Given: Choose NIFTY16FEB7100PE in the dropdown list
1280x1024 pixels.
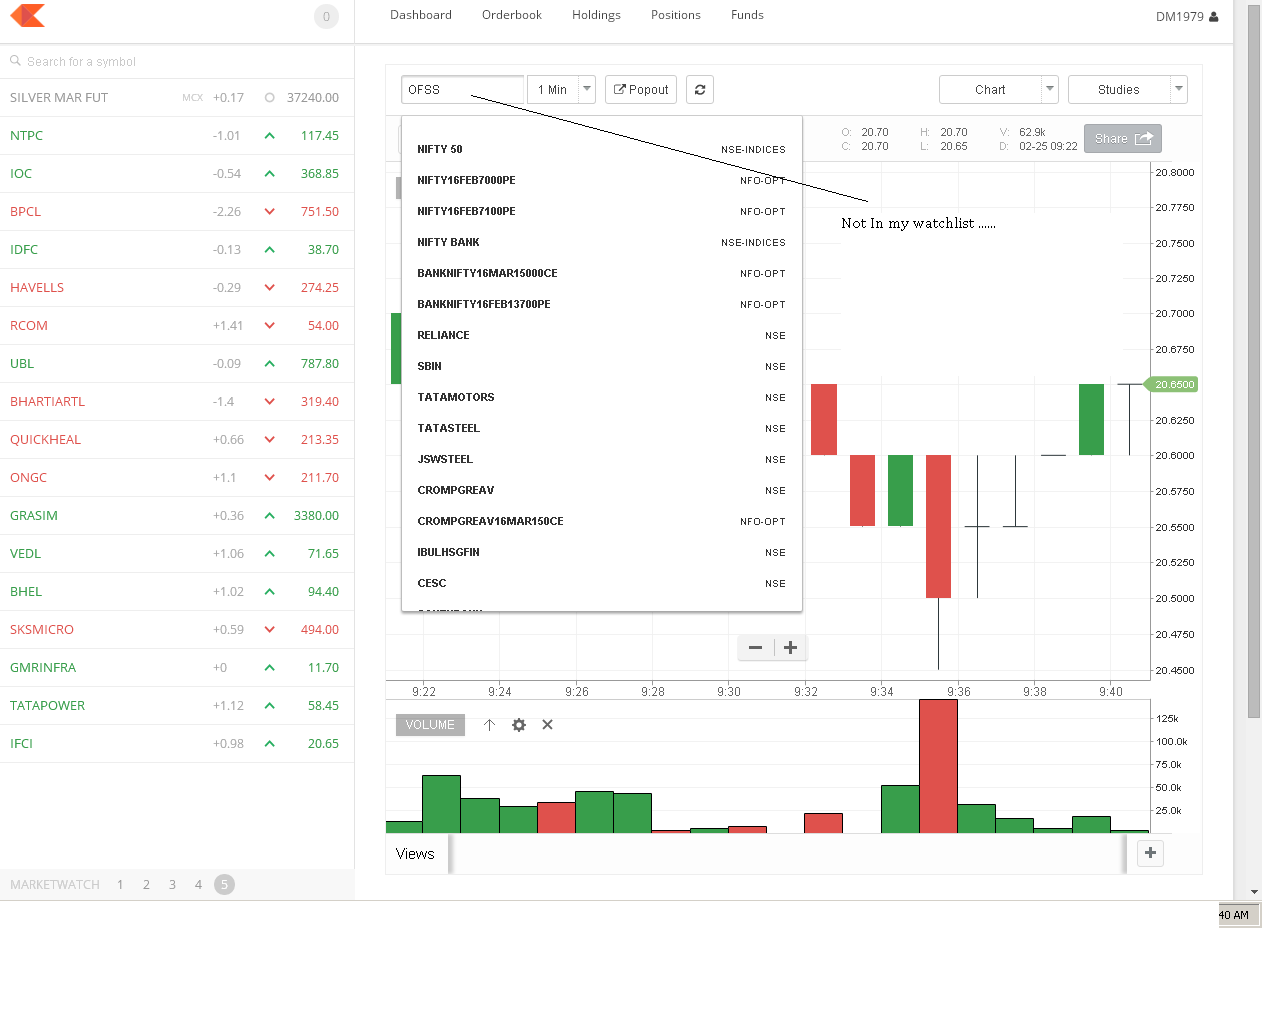Looking at the screenshot, I should 601,212.
